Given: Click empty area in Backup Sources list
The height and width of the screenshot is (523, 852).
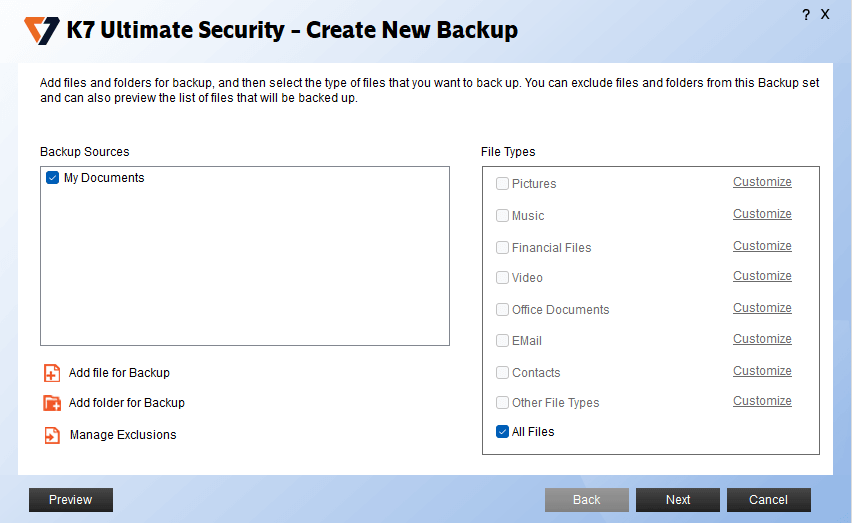Looking at the screenshot, I should (245, 270).
